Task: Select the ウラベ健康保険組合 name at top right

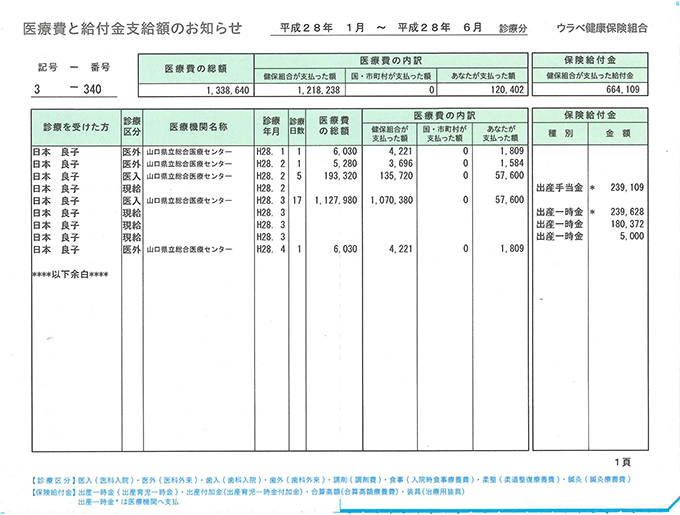Action: pos(602,28)
